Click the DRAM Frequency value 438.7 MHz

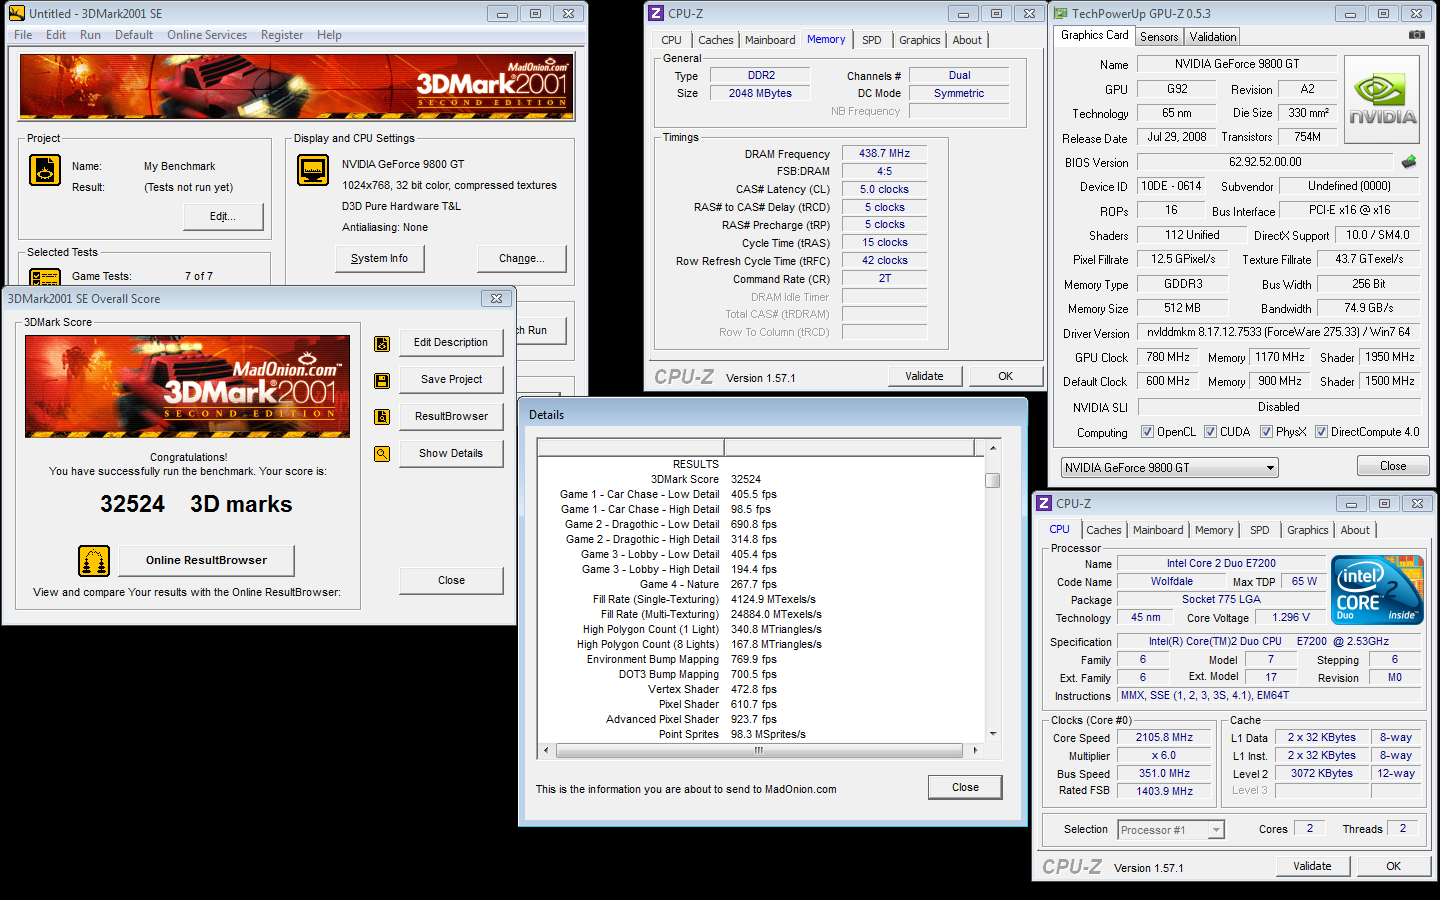[884, 153]
